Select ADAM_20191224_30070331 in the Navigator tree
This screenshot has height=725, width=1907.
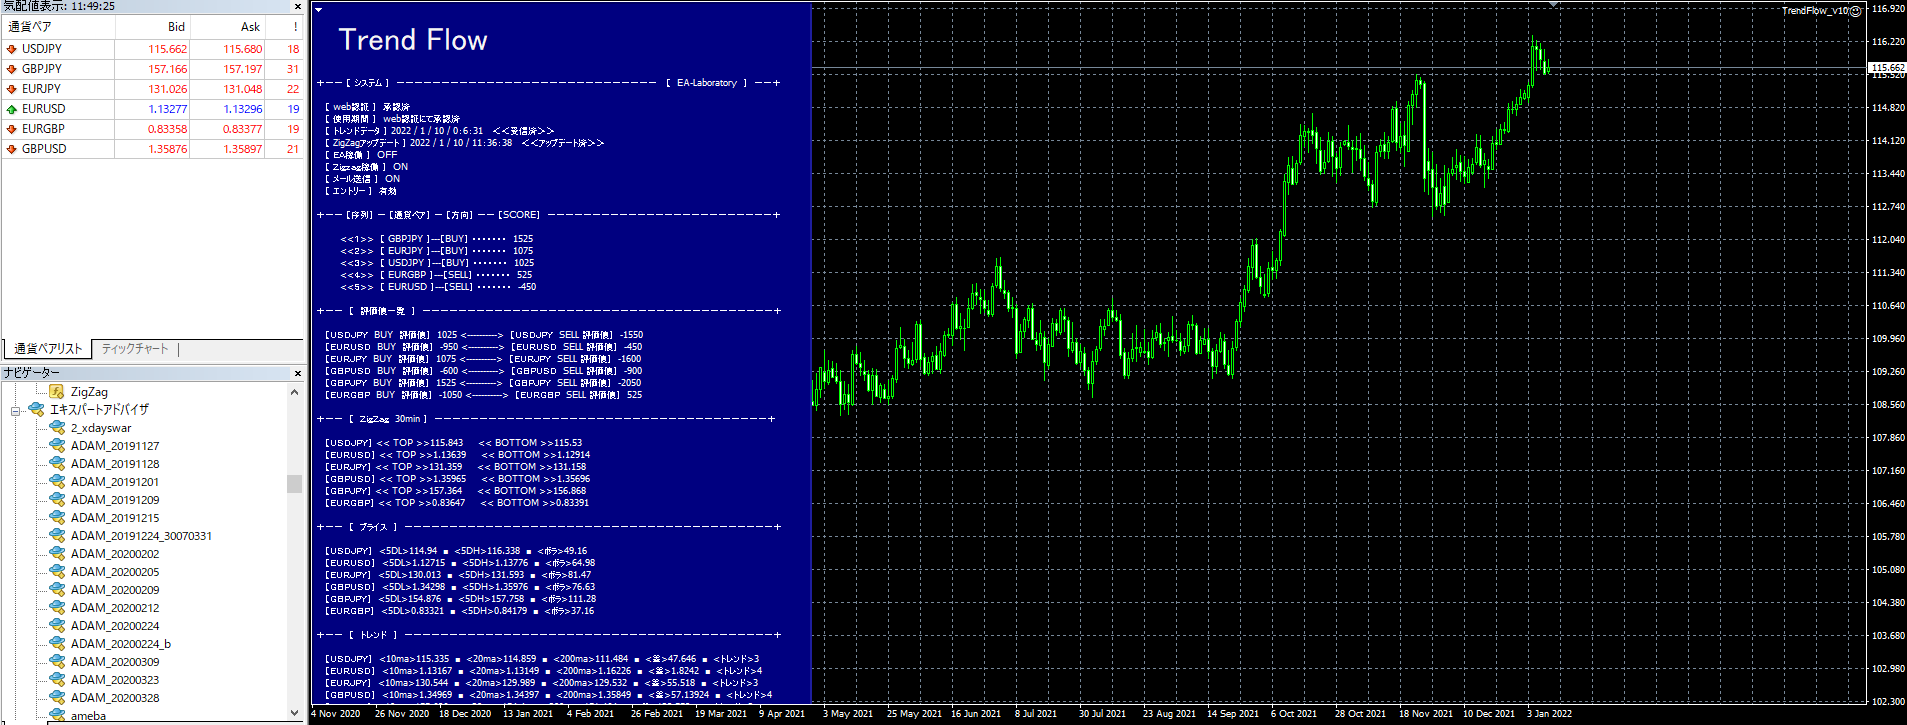pyautogui.click(x=141, y=536)
